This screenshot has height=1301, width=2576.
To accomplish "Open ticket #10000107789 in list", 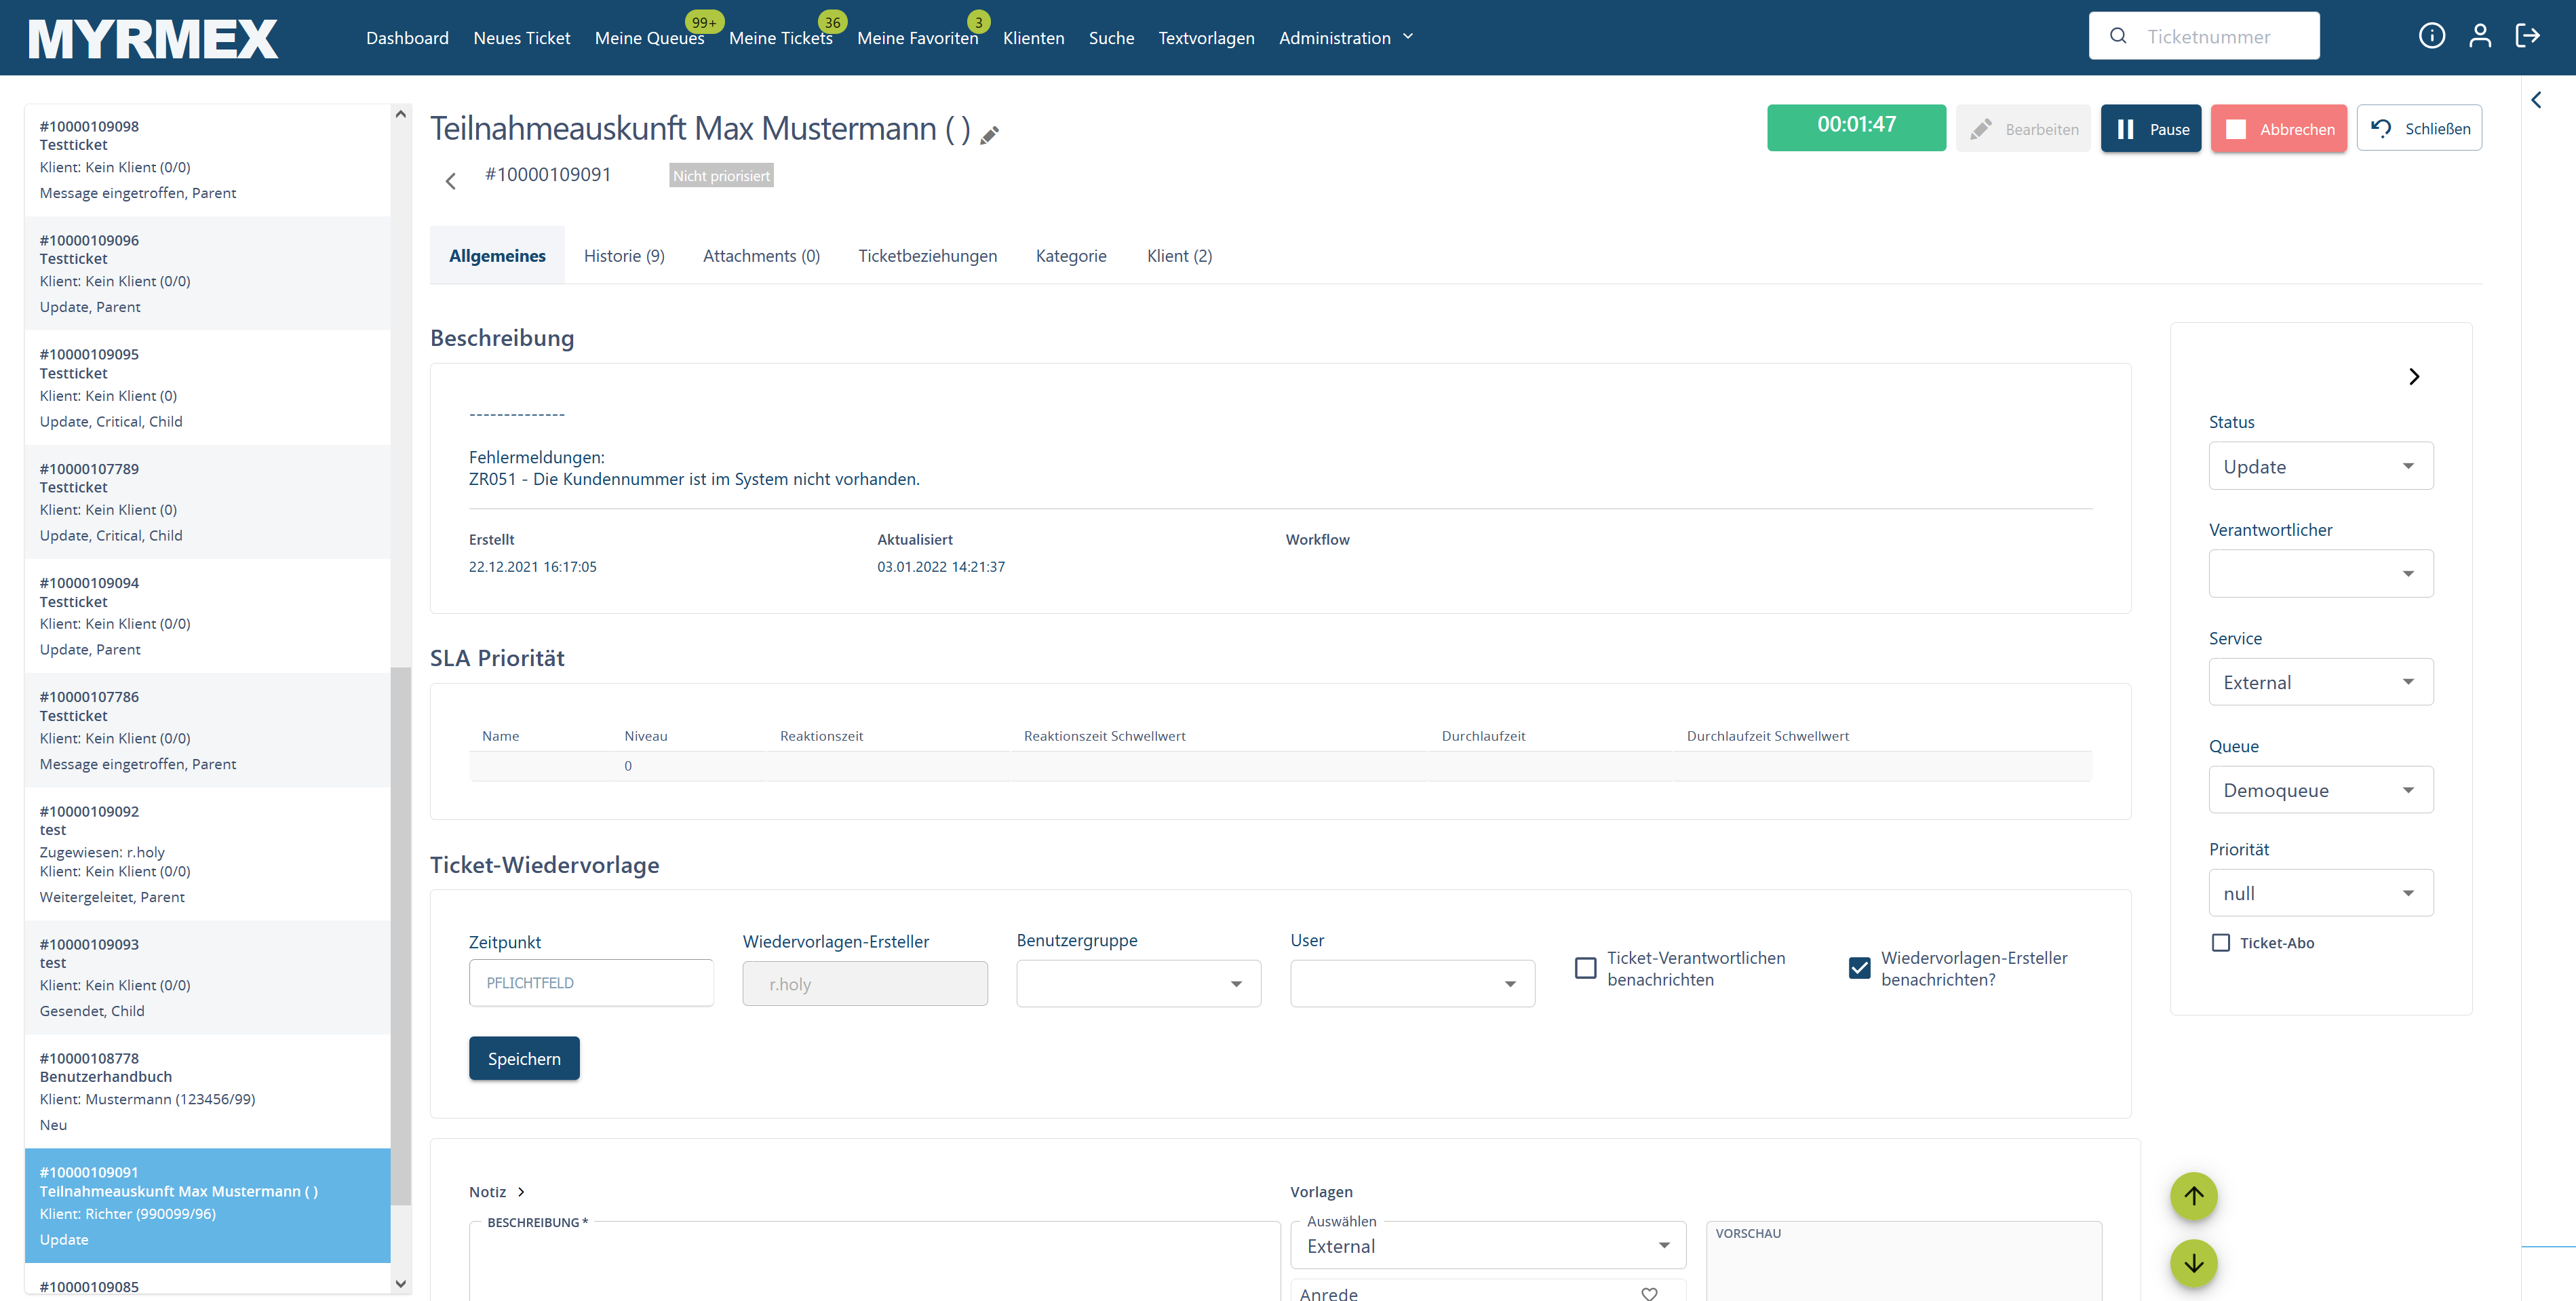I will point(207,502).
